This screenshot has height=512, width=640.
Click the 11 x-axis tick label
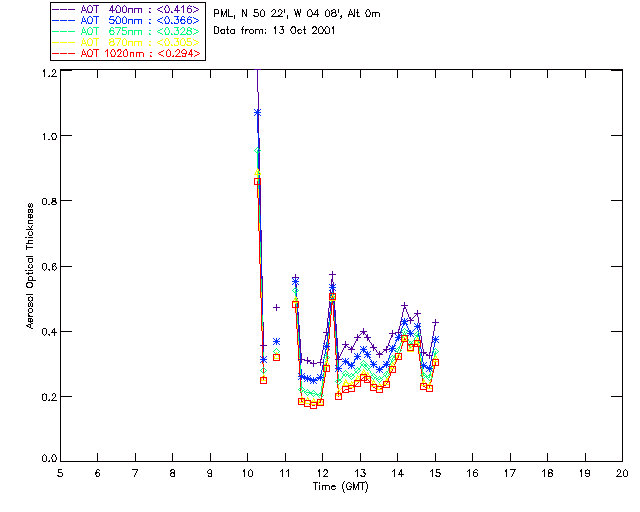[x=285, y=473]
